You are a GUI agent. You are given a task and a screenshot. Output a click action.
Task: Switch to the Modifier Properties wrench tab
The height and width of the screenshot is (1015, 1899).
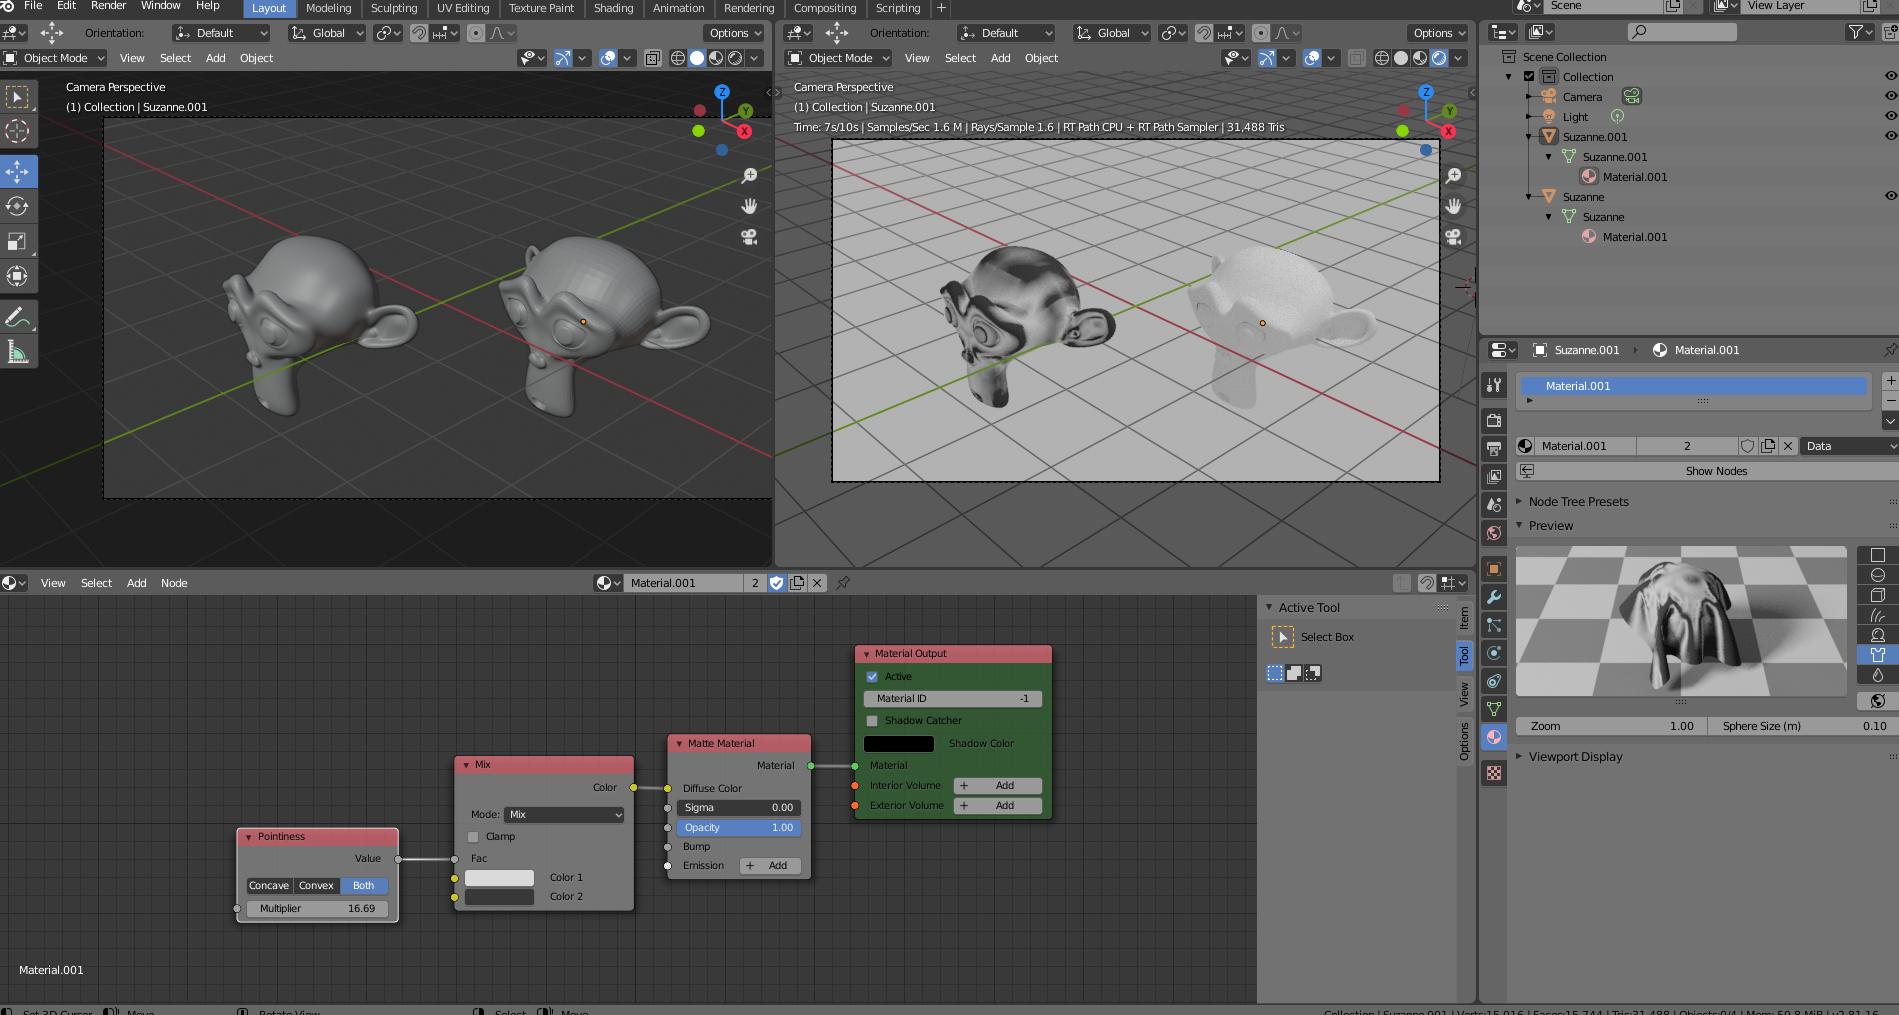click(x=1494, y=597)
